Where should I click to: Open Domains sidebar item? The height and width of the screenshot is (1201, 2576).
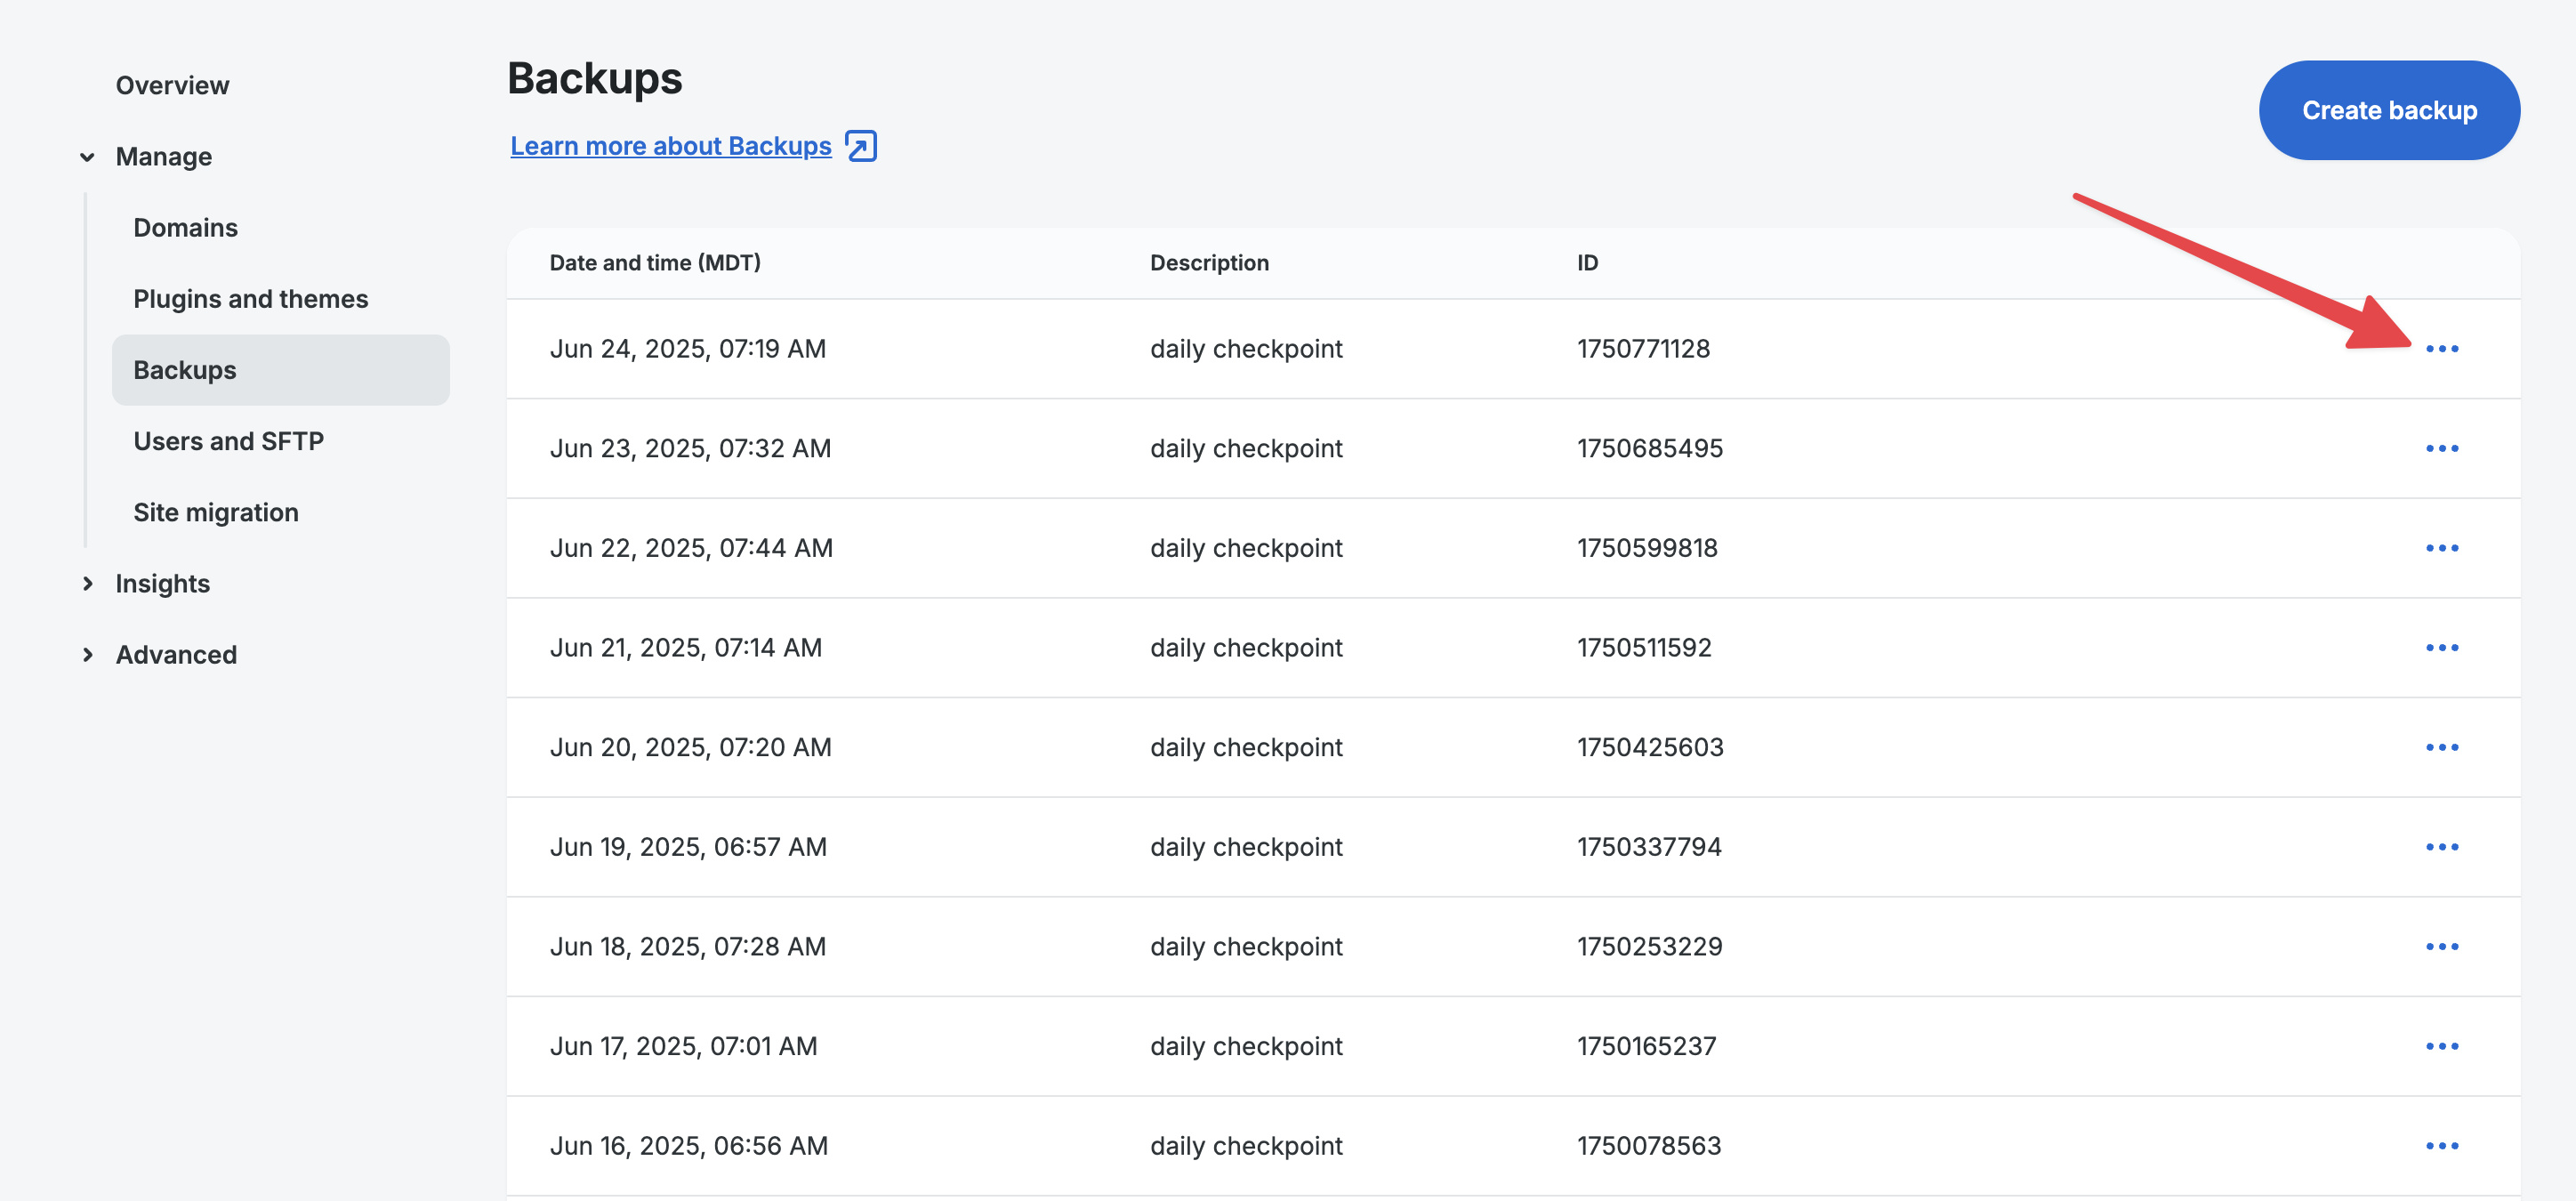click(x=185, y=228)
